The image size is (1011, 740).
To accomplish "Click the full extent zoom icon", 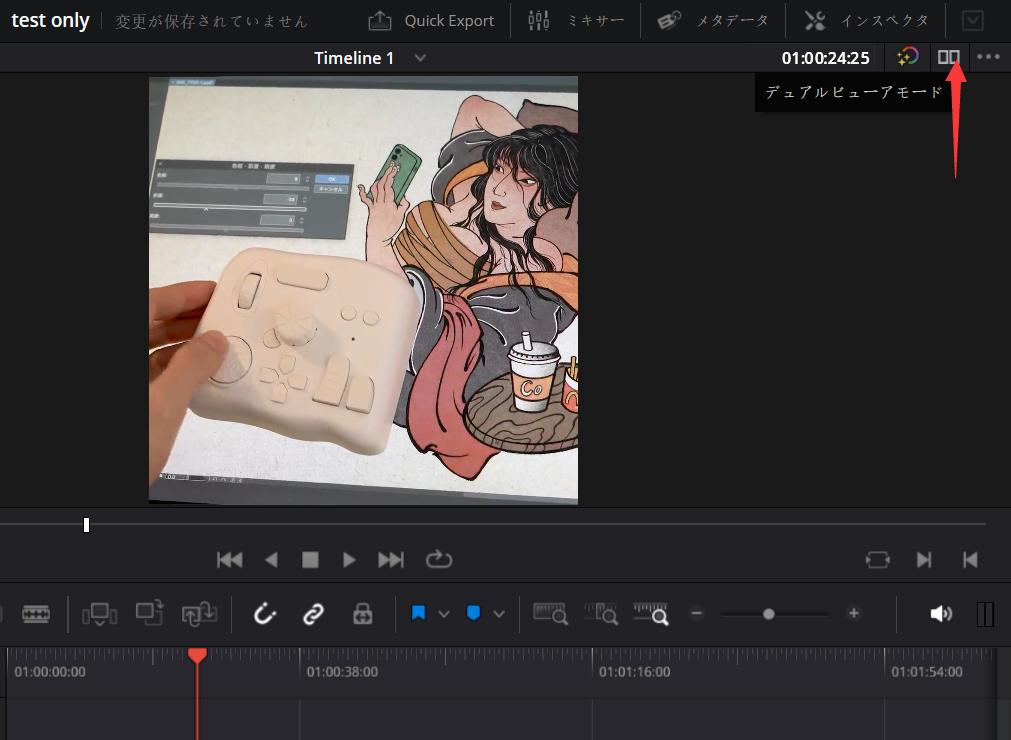I will (550, 614).
